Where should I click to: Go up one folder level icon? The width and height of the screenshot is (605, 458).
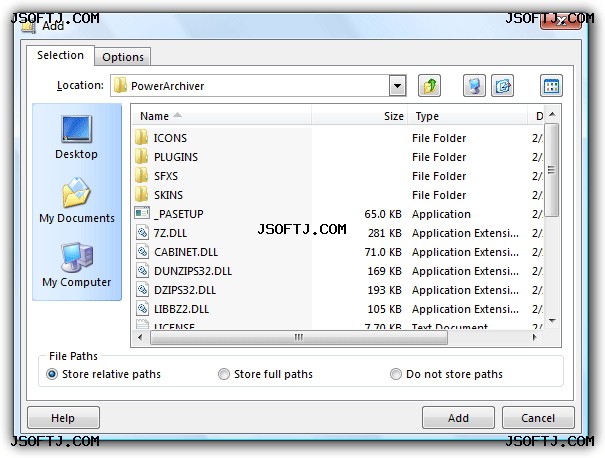coord(429,85)
